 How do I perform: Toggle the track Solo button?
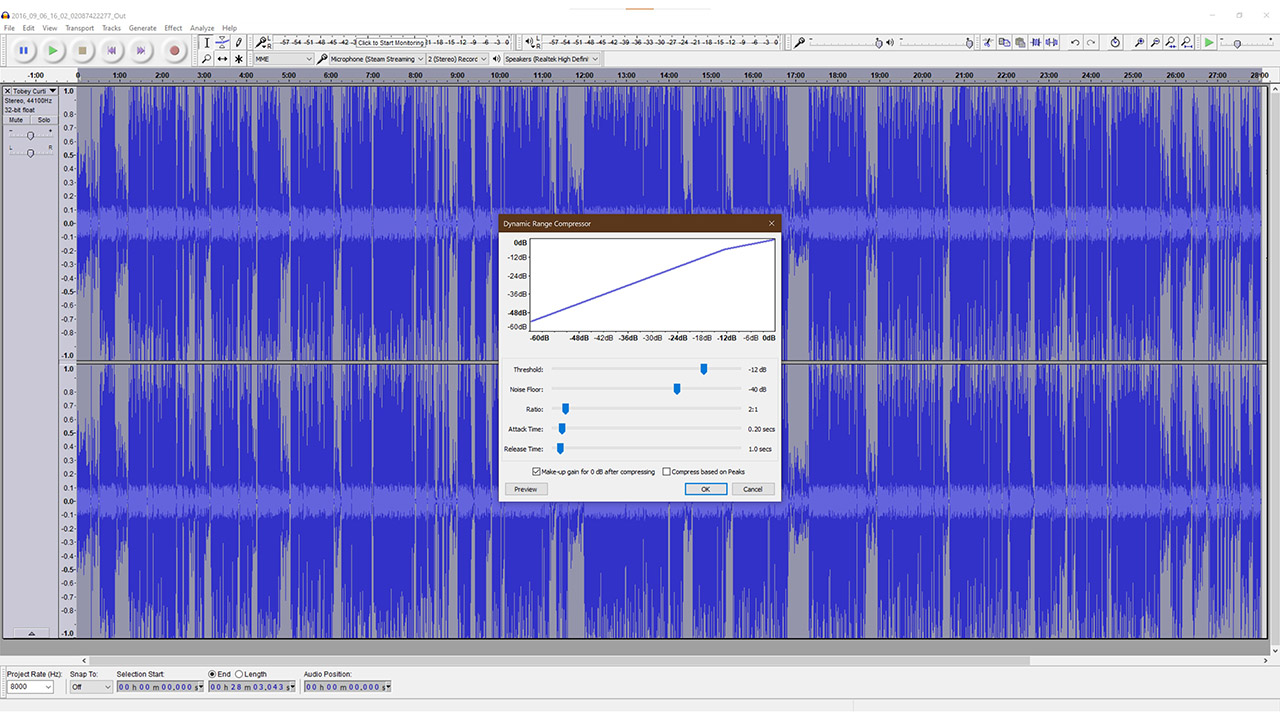[x=43, y=120]
